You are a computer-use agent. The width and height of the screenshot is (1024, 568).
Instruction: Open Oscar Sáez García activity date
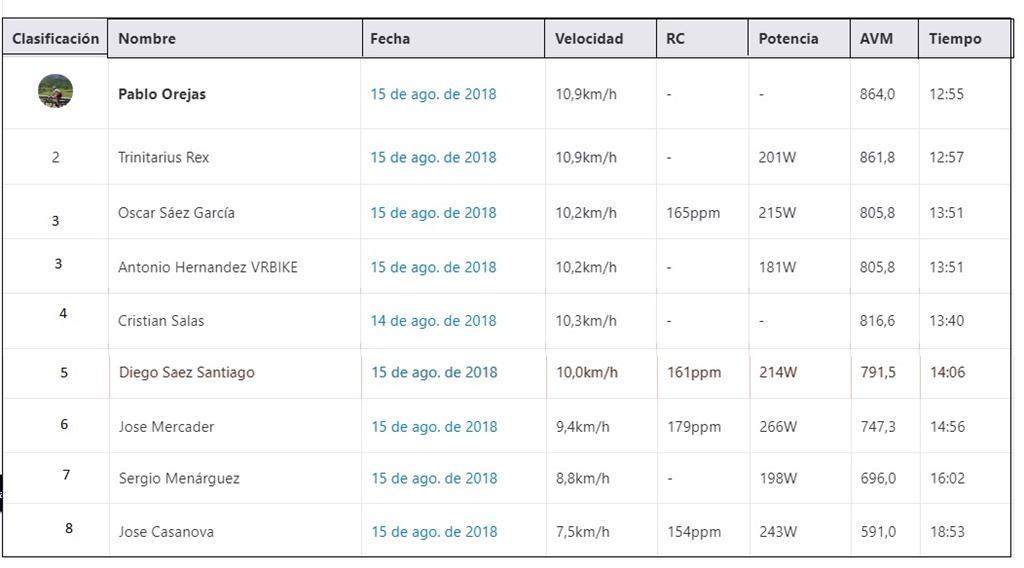tap(434, 213)
